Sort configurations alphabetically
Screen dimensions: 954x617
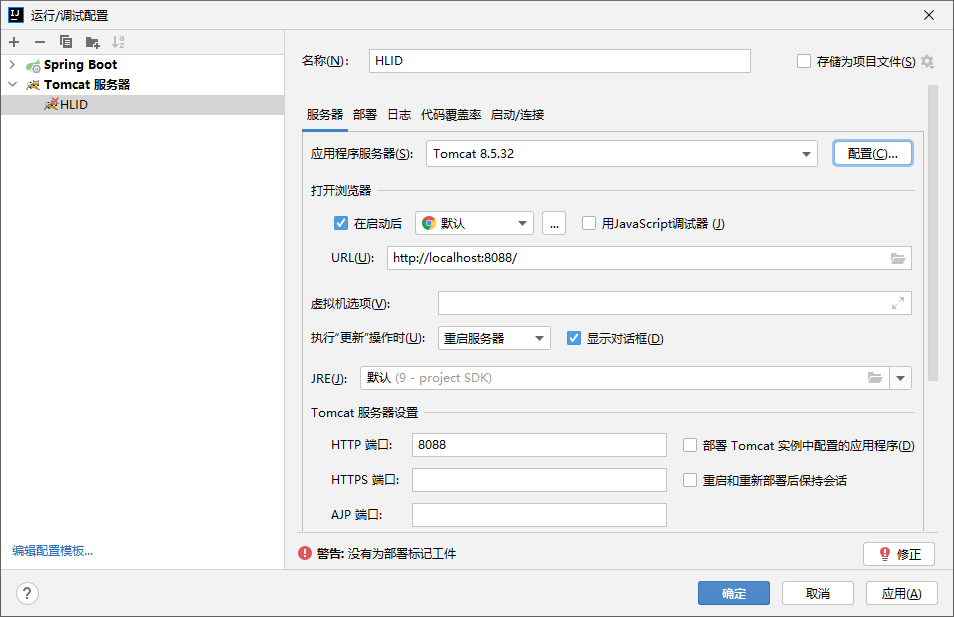(118, 42)
